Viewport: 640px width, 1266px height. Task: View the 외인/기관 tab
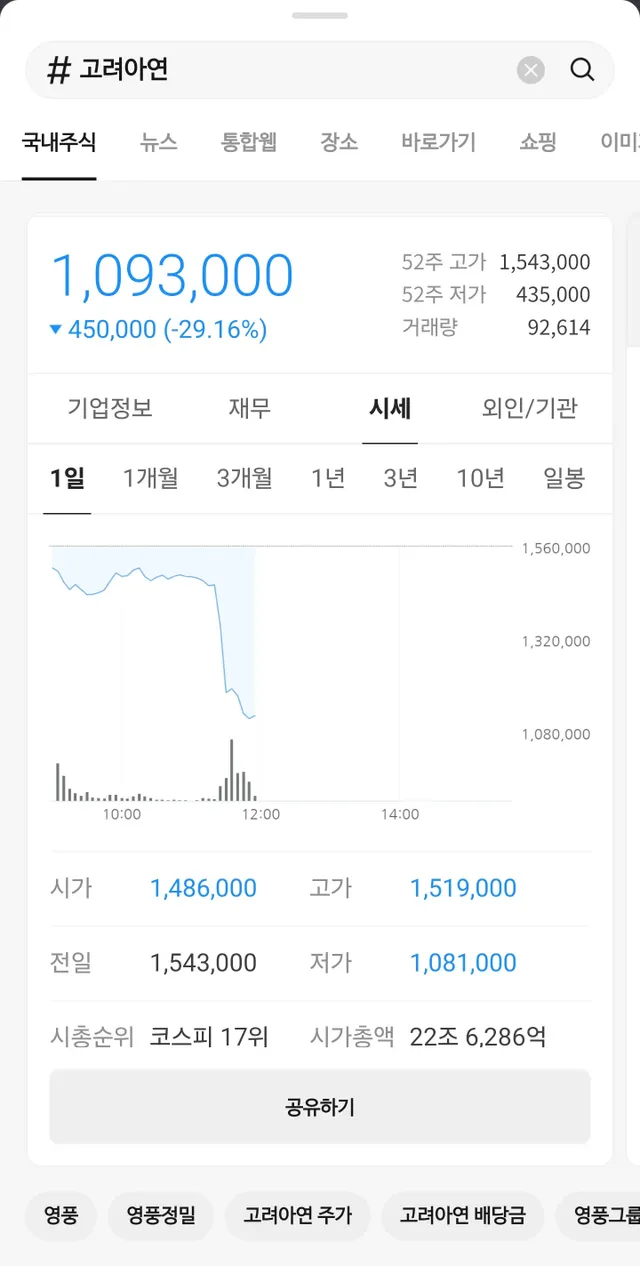530,408
